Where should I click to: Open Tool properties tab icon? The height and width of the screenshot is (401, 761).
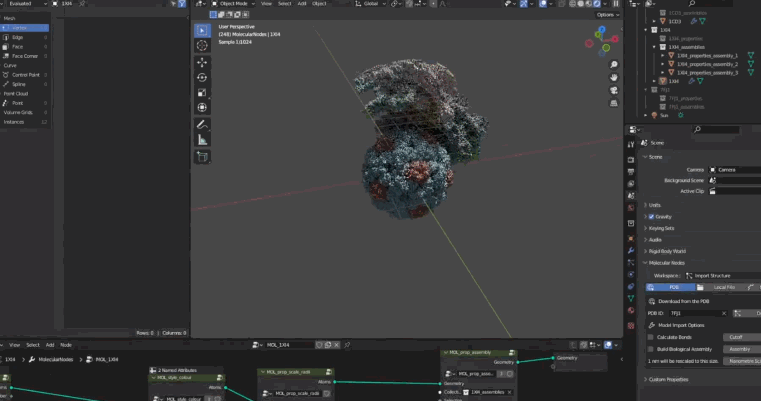coord(630,144)
